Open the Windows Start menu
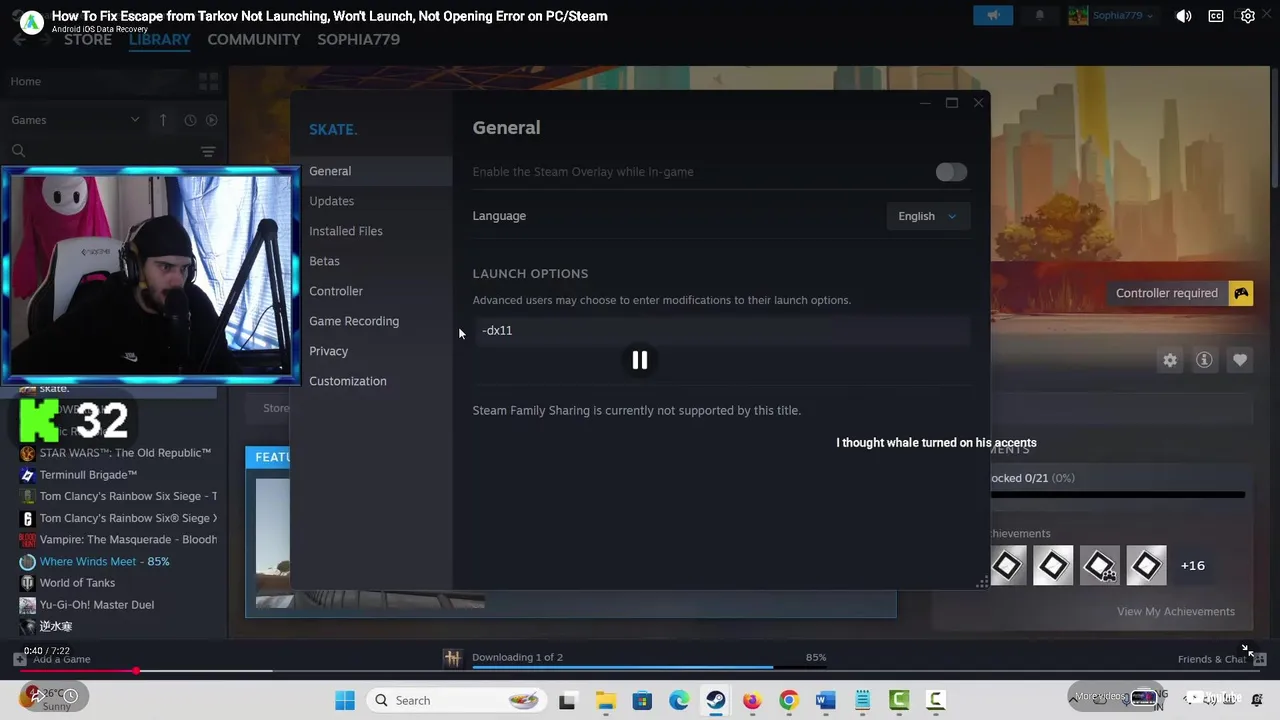1280x720 pixels. point(345,700)
